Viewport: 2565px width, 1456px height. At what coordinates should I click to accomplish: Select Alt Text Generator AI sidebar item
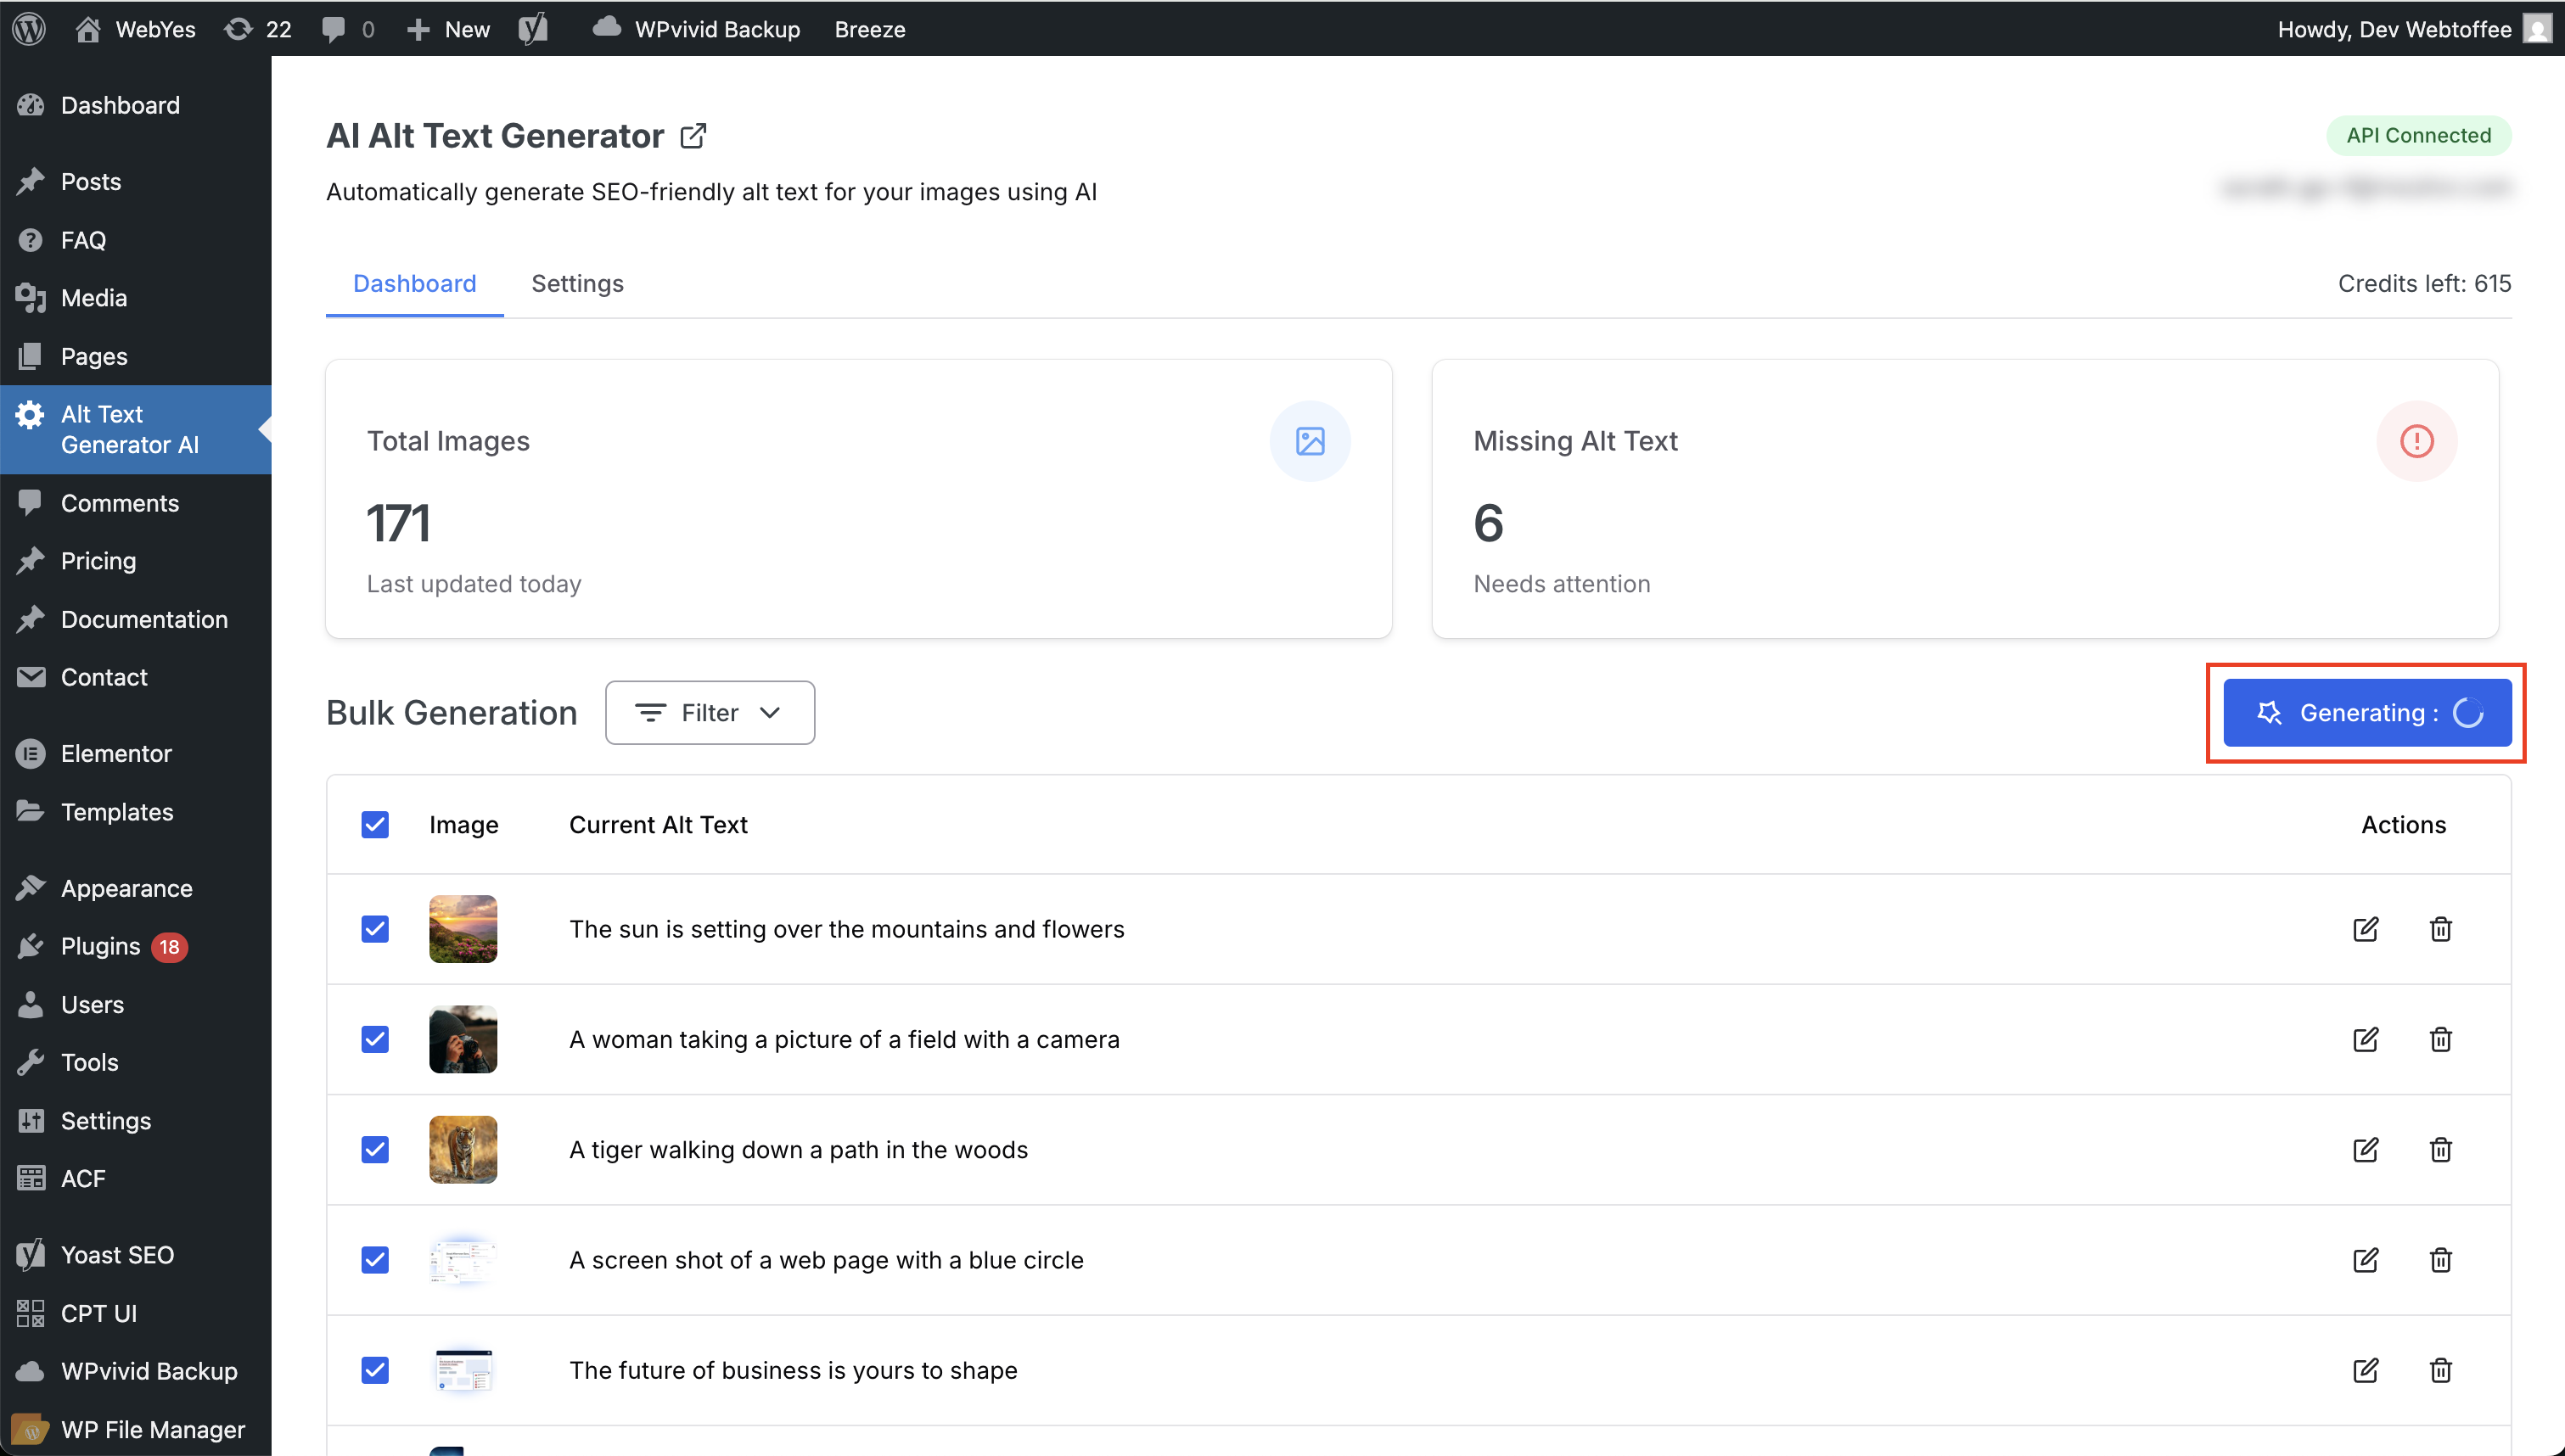pyautogui.click(x=136, y=429)
